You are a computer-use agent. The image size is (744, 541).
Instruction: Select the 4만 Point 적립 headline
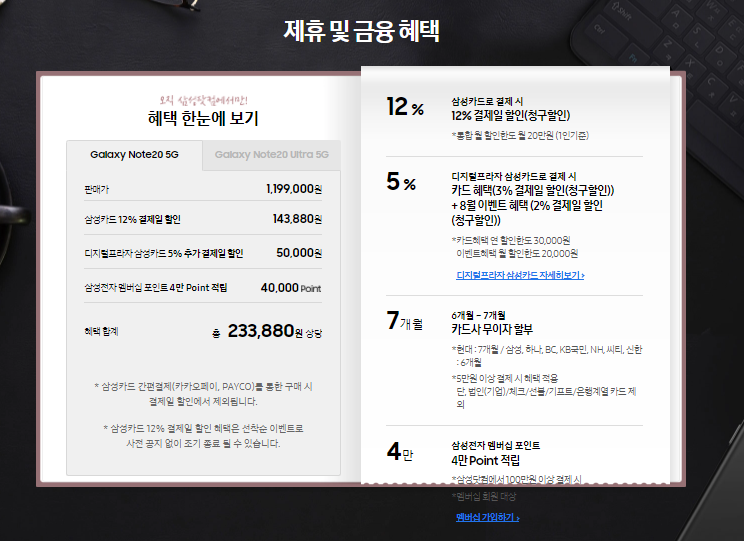tap(485, 460)
